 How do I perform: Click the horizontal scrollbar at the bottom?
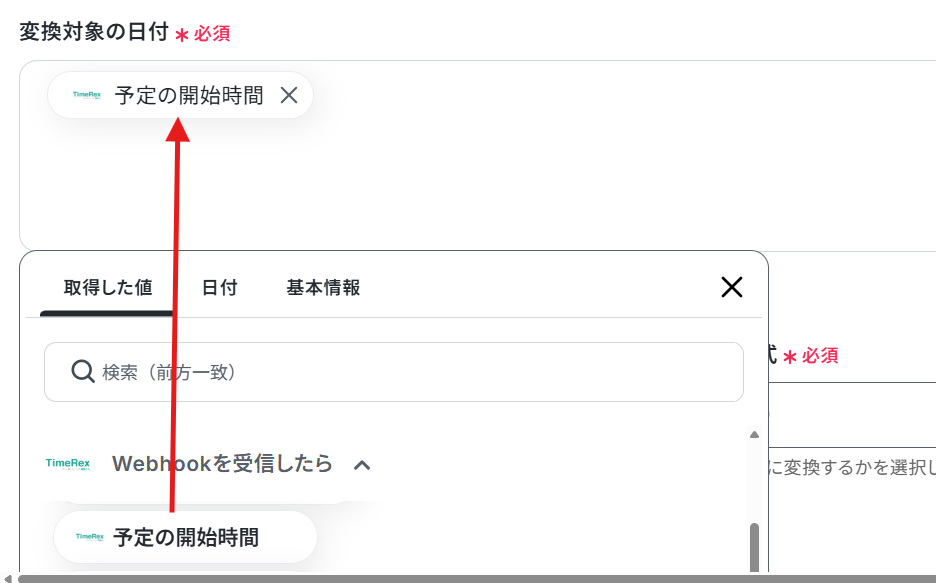[x=477, y=579]
